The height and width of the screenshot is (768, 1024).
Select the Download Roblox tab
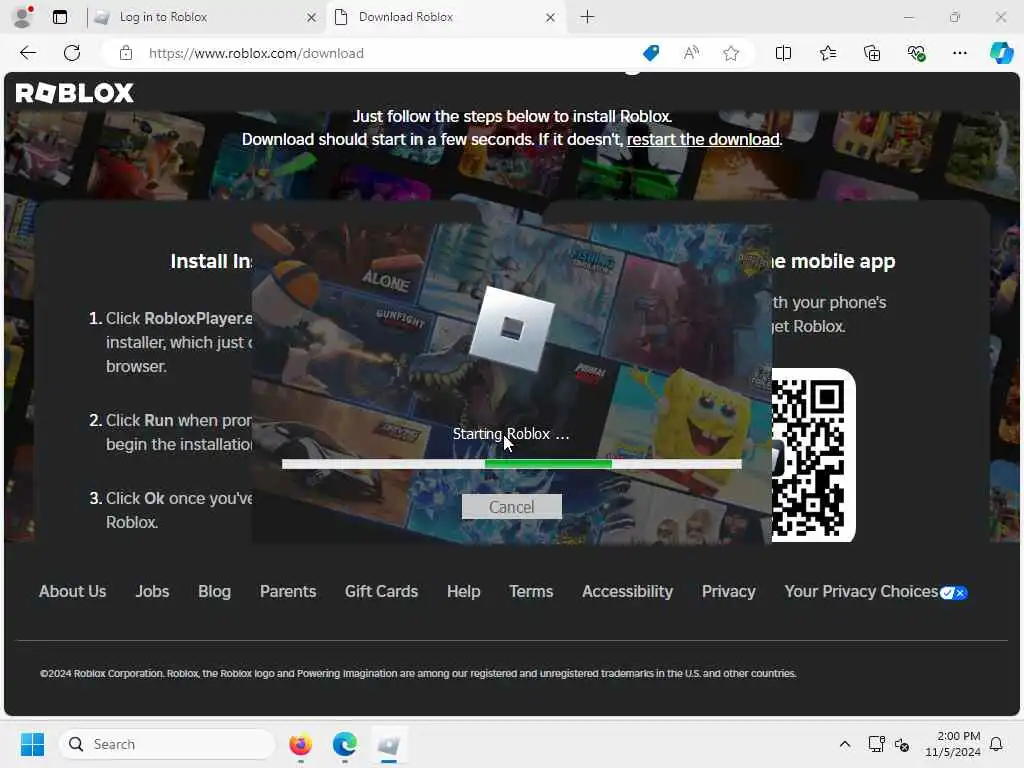[445, 17]
